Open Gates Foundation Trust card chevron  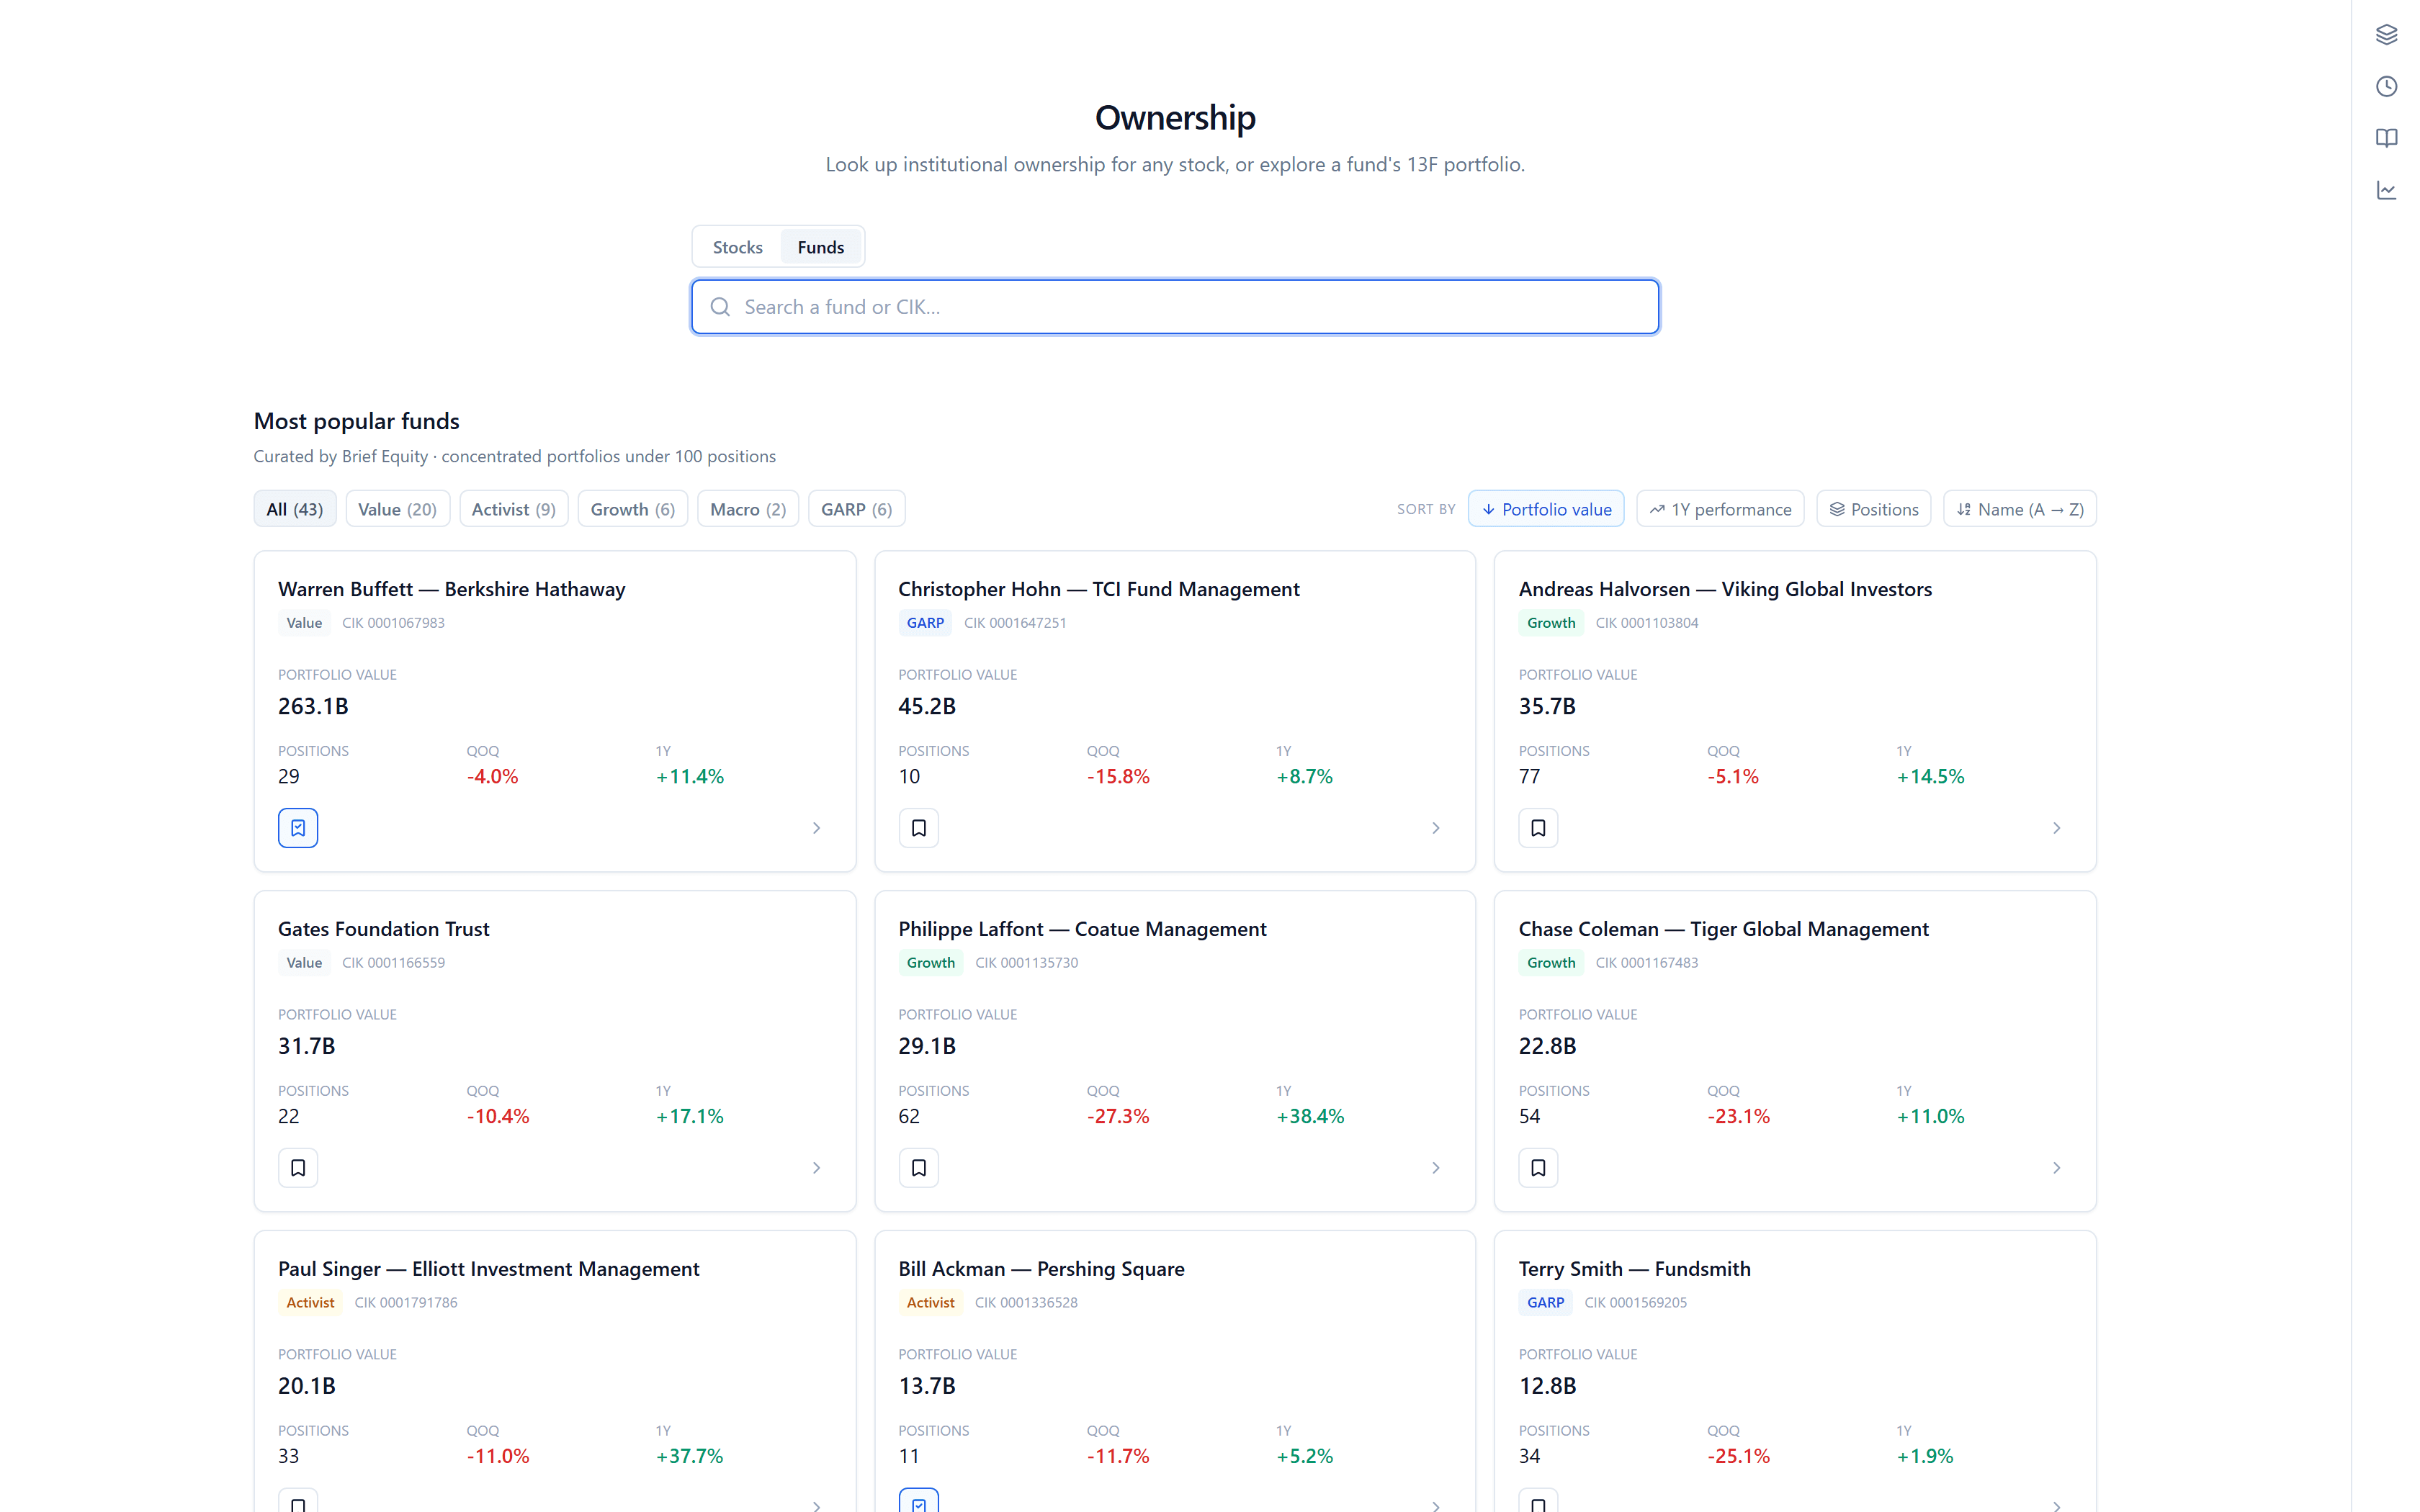tap(816, 1168)
